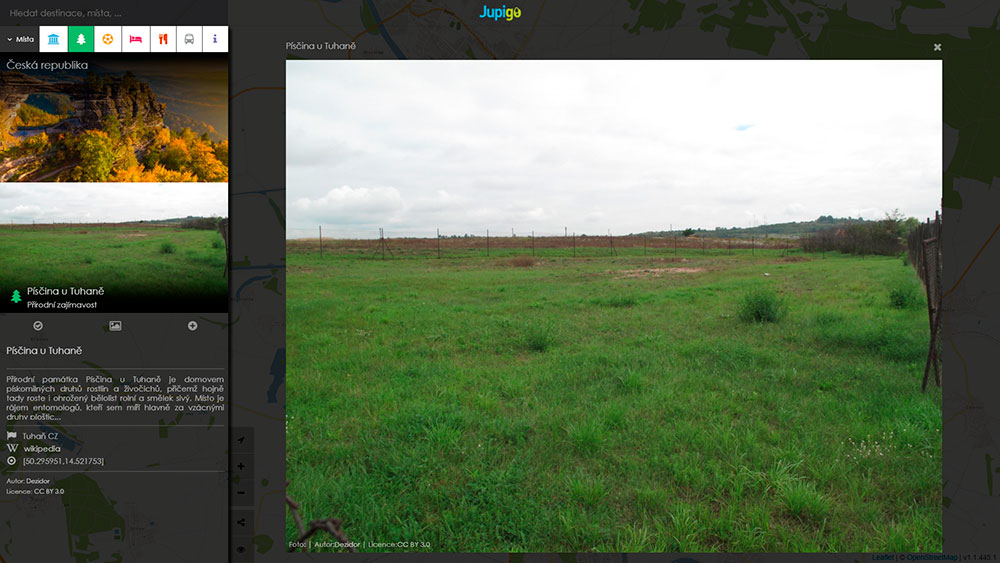Open the Písčina u Tuhaně card thumbnail

coord(114,247)
